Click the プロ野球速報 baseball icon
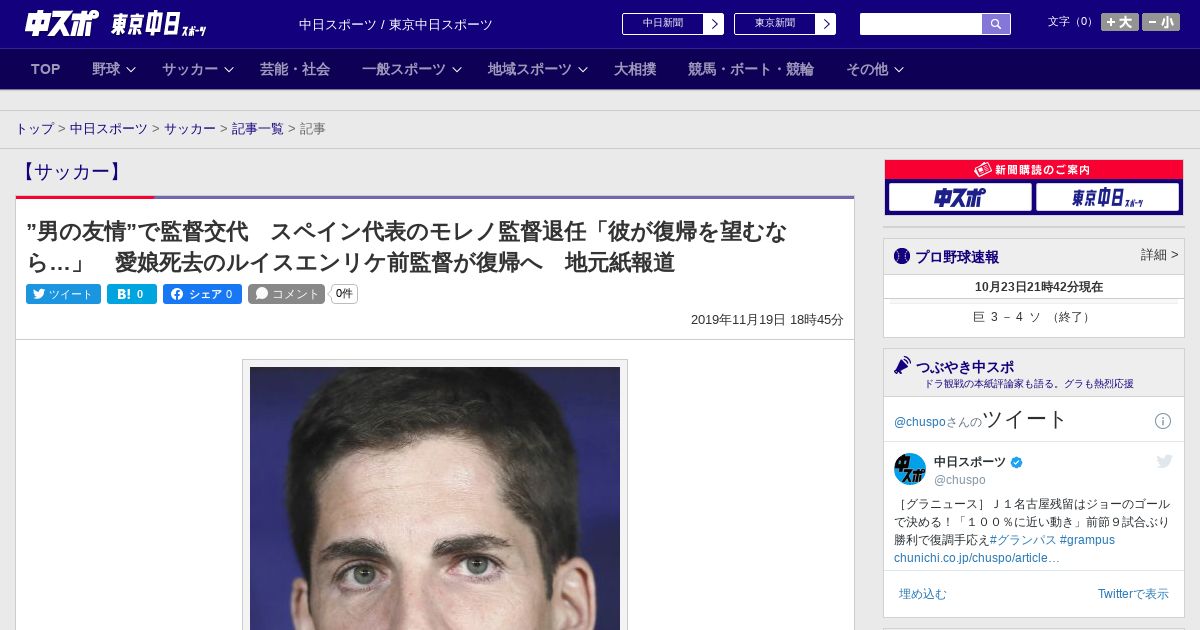Viewport: 1200px width, 630px height. [x=902, y=256]
